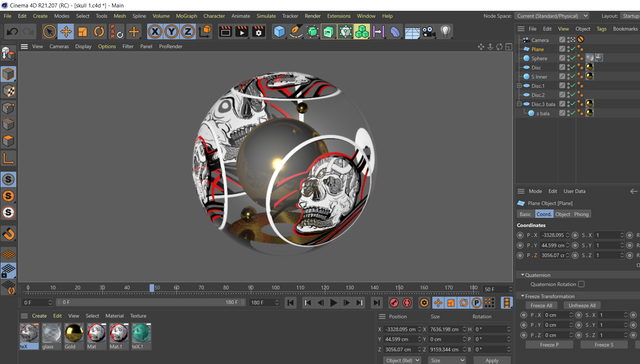Click the Record Active Objects button
The height and width of the screenshot is (364, 640).
(394, 303)
